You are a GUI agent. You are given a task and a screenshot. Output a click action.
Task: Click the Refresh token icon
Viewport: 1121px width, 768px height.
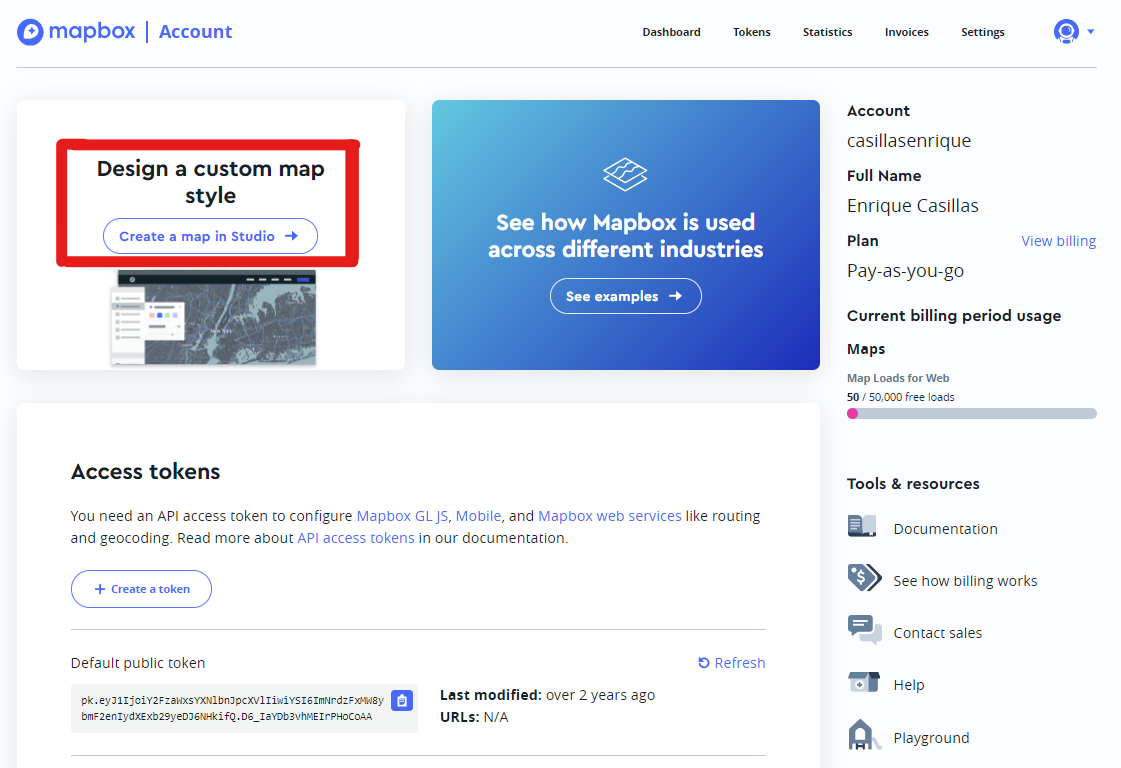pyautogui.click(x=704, y=663)
